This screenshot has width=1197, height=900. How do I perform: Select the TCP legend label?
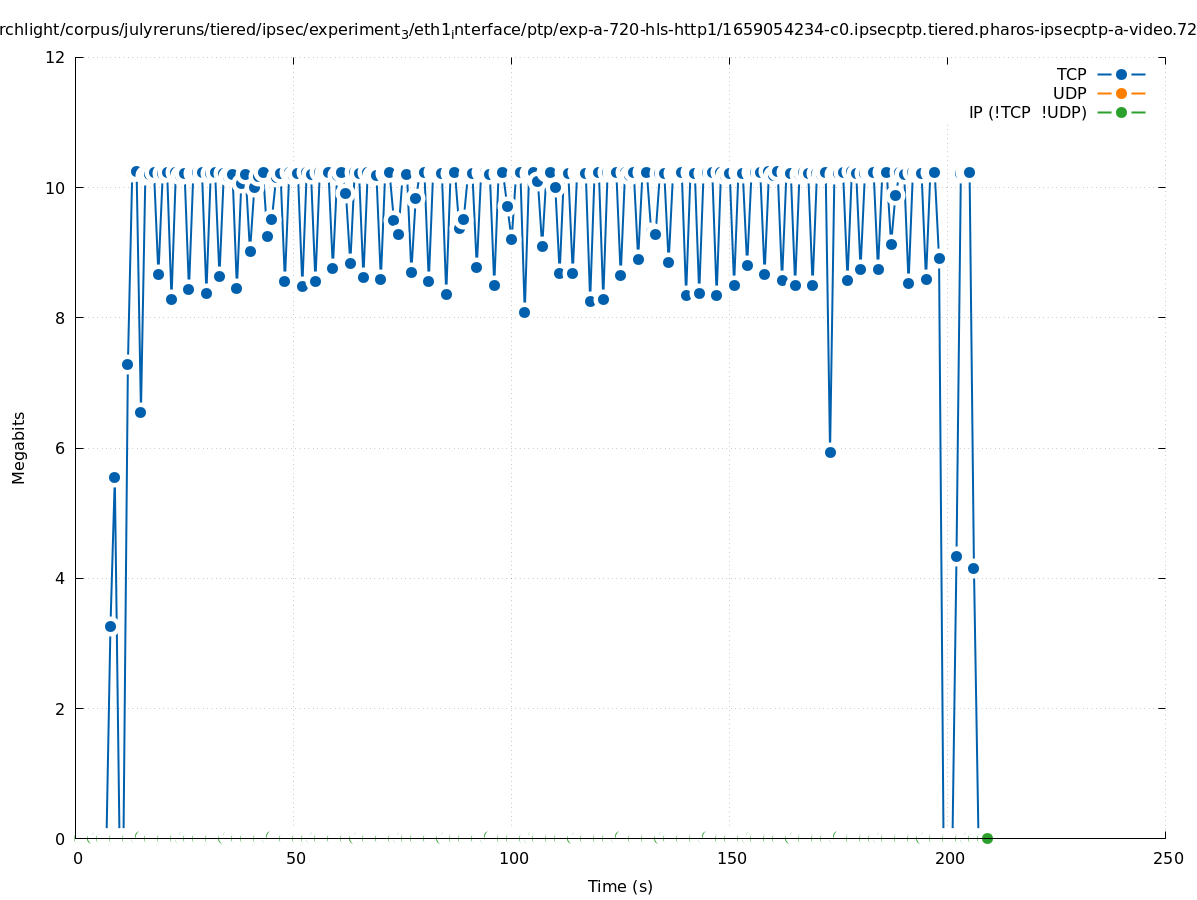coord(1071,74)
